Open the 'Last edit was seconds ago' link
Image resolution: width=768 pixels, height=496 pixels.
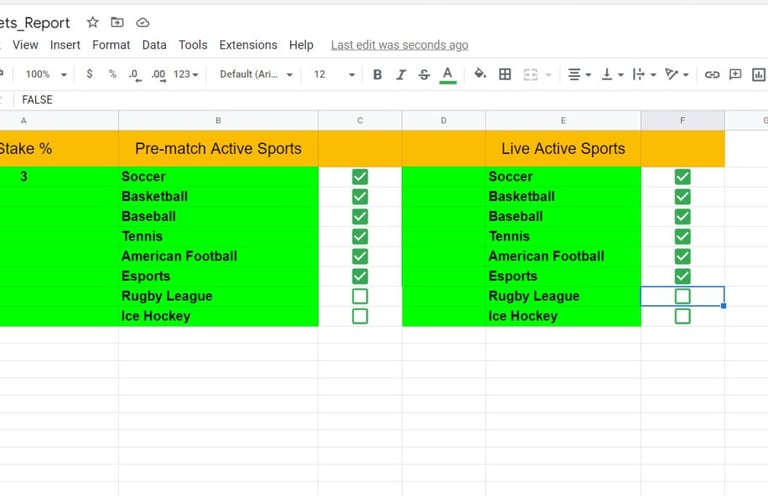[x=400, y=45]
